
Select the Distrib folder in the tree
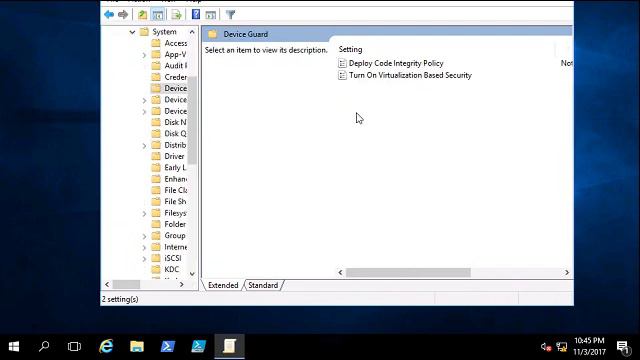(x=175, y=145)
